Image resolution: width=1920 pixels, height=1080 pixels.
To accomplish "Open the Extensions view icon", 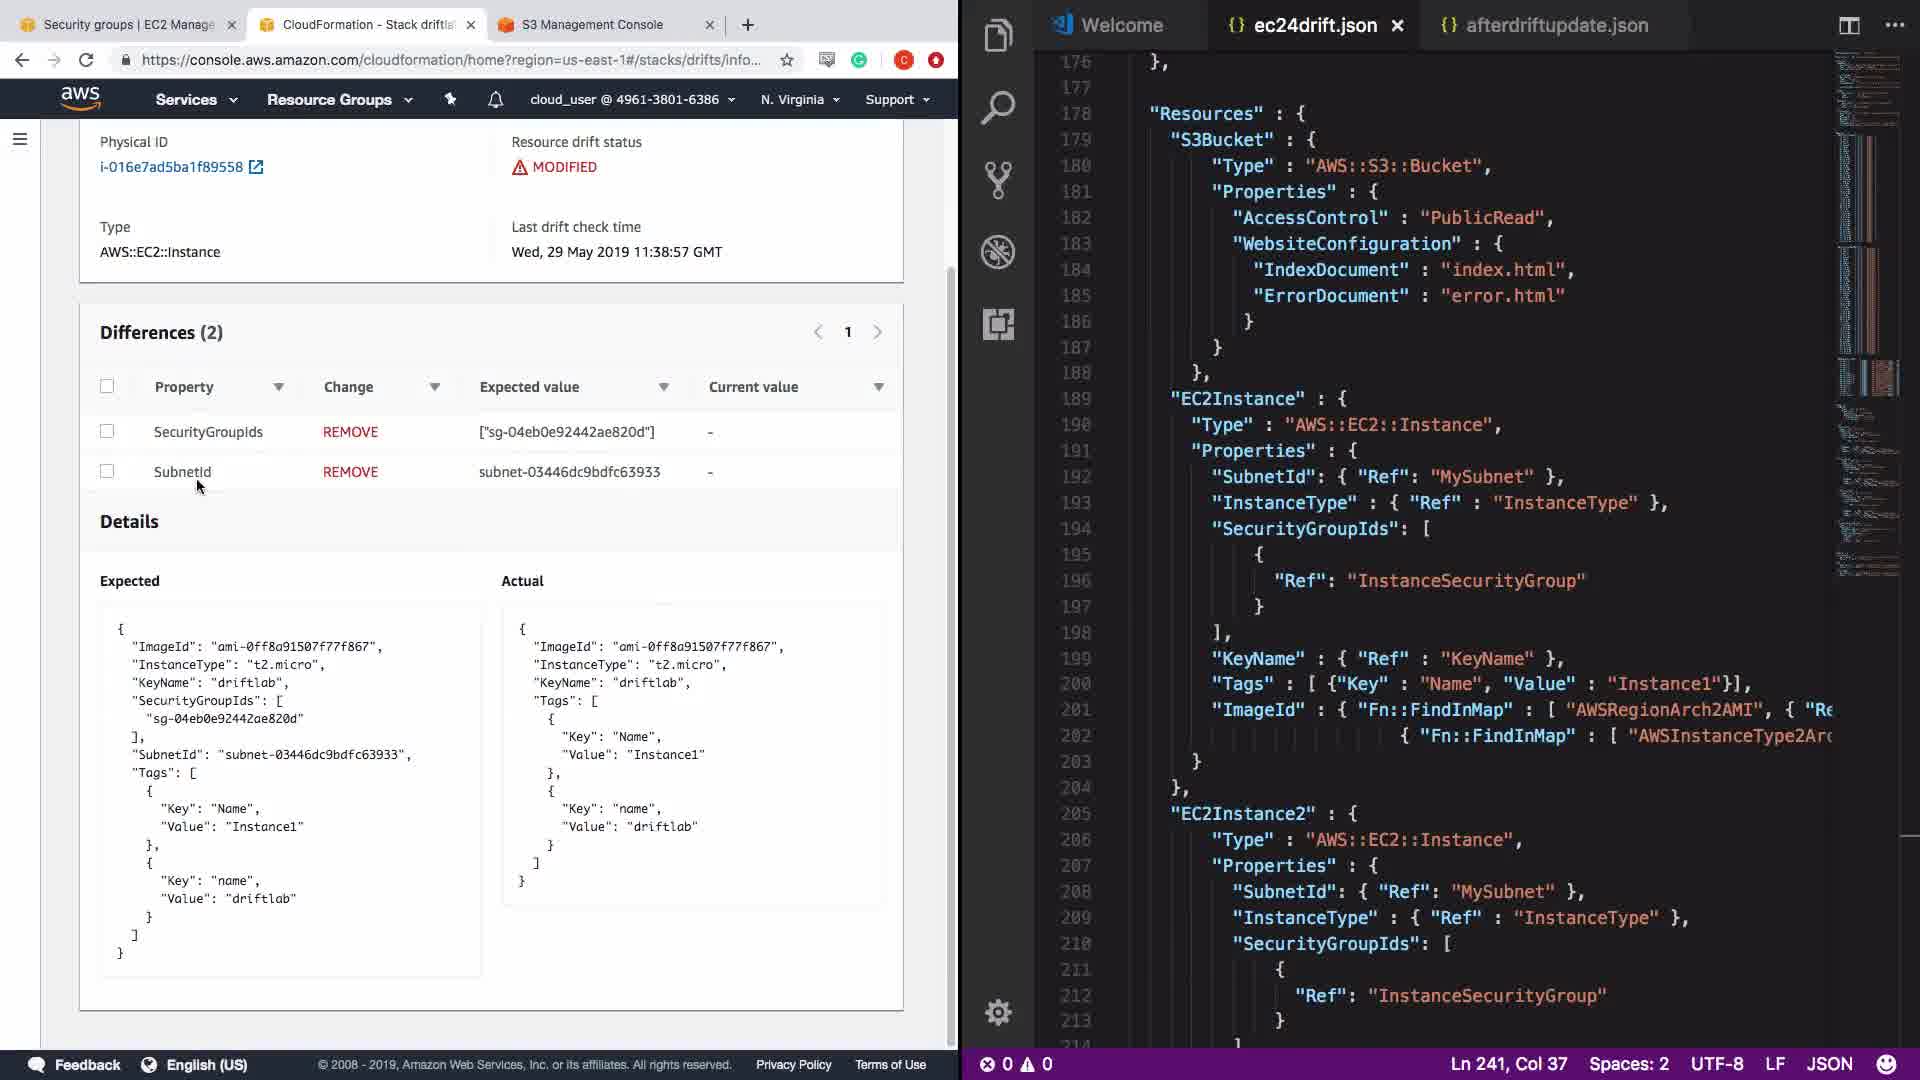I will point(998,324).
